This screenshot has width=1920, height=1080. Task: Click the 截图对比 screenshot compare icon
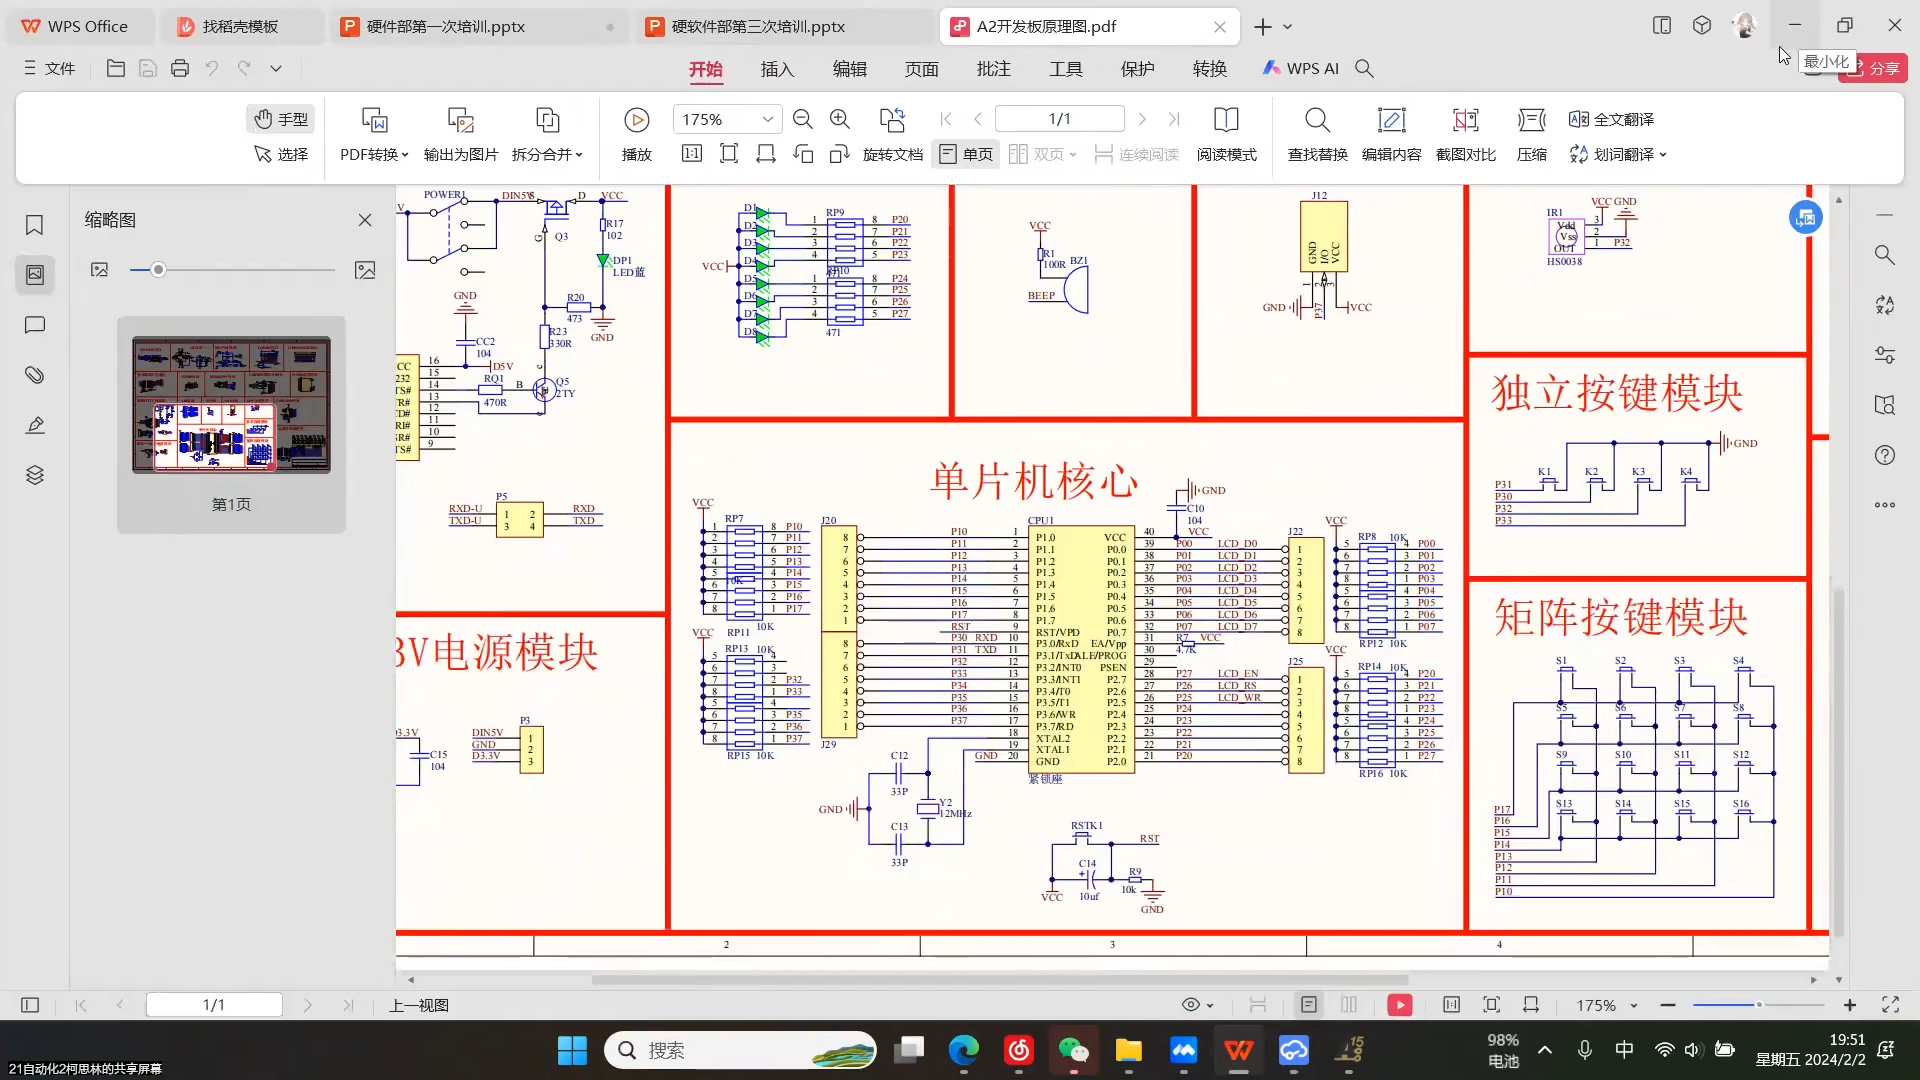point(1464,135)
